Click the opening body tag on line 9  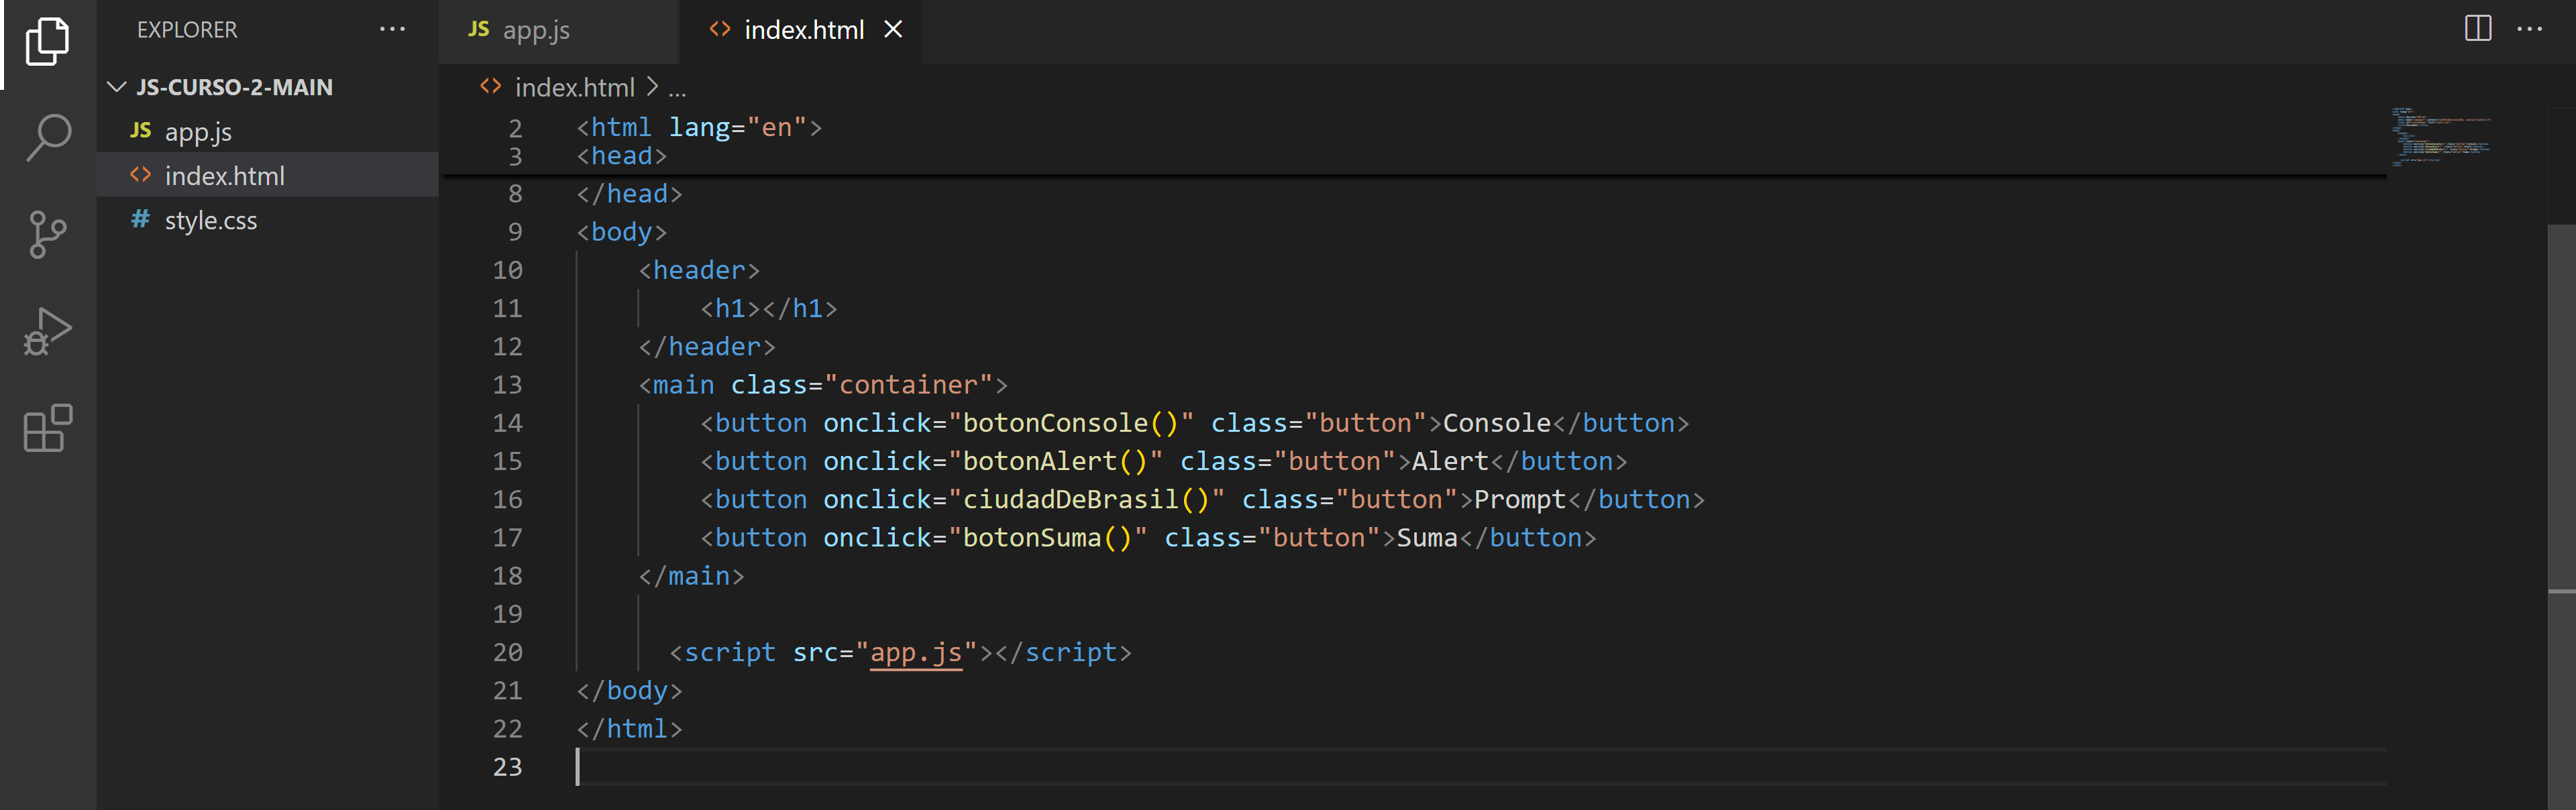[x=621, y=232]
